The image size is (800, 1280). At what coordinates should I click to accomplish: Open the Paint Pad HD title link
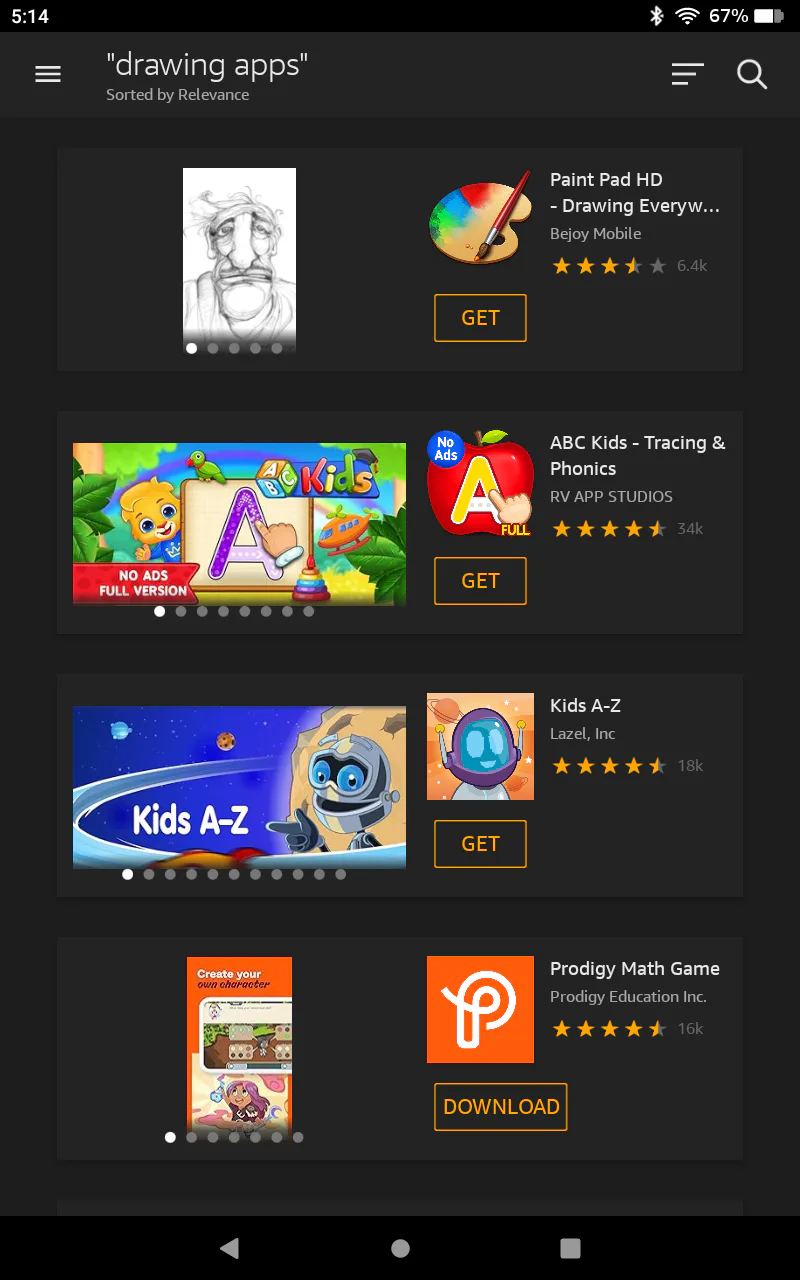coord(635,193)
